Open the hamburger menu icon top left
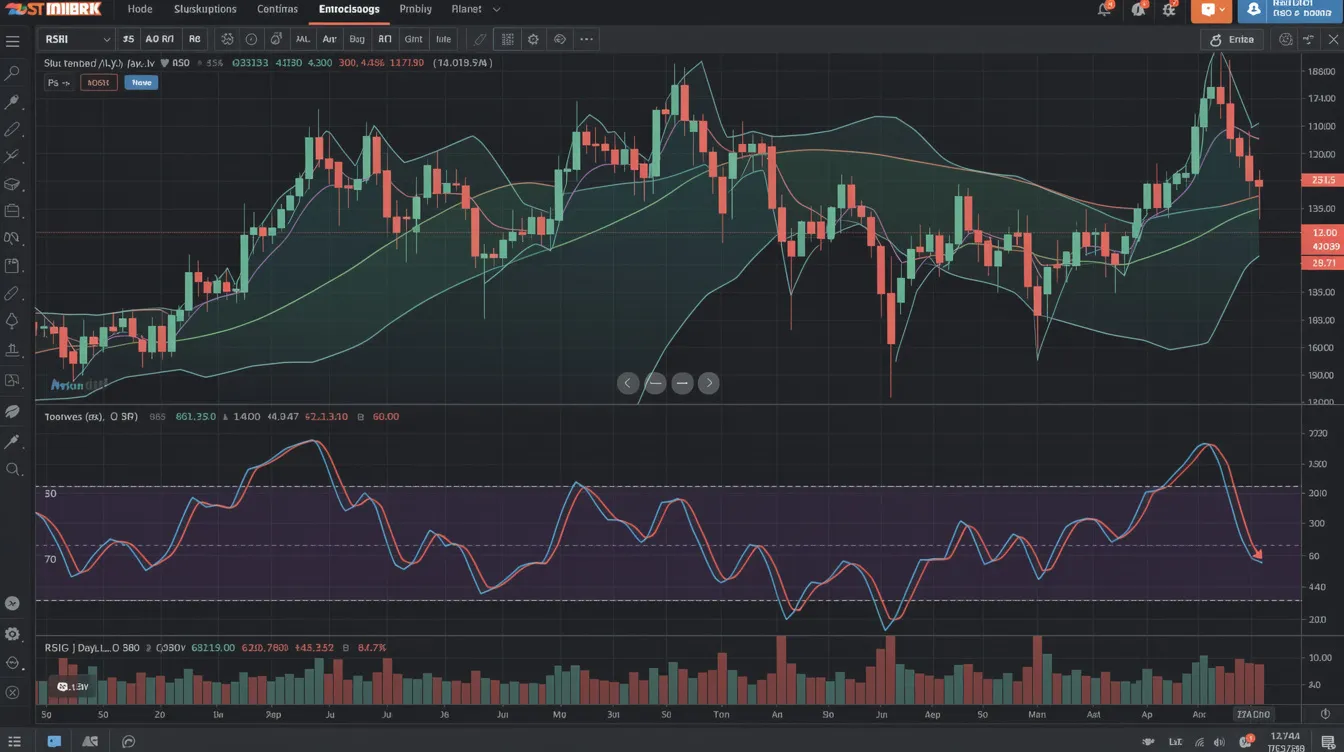This screenshot has width=1344, height=752. tap(13, 41)
